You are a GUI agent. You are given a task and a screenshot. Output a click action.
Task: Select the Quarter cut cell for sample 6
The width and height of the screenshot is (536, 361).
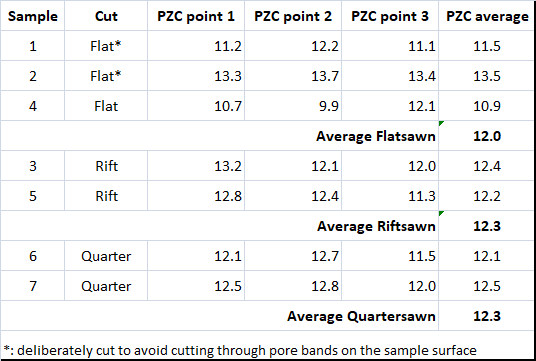pos(106,256)
